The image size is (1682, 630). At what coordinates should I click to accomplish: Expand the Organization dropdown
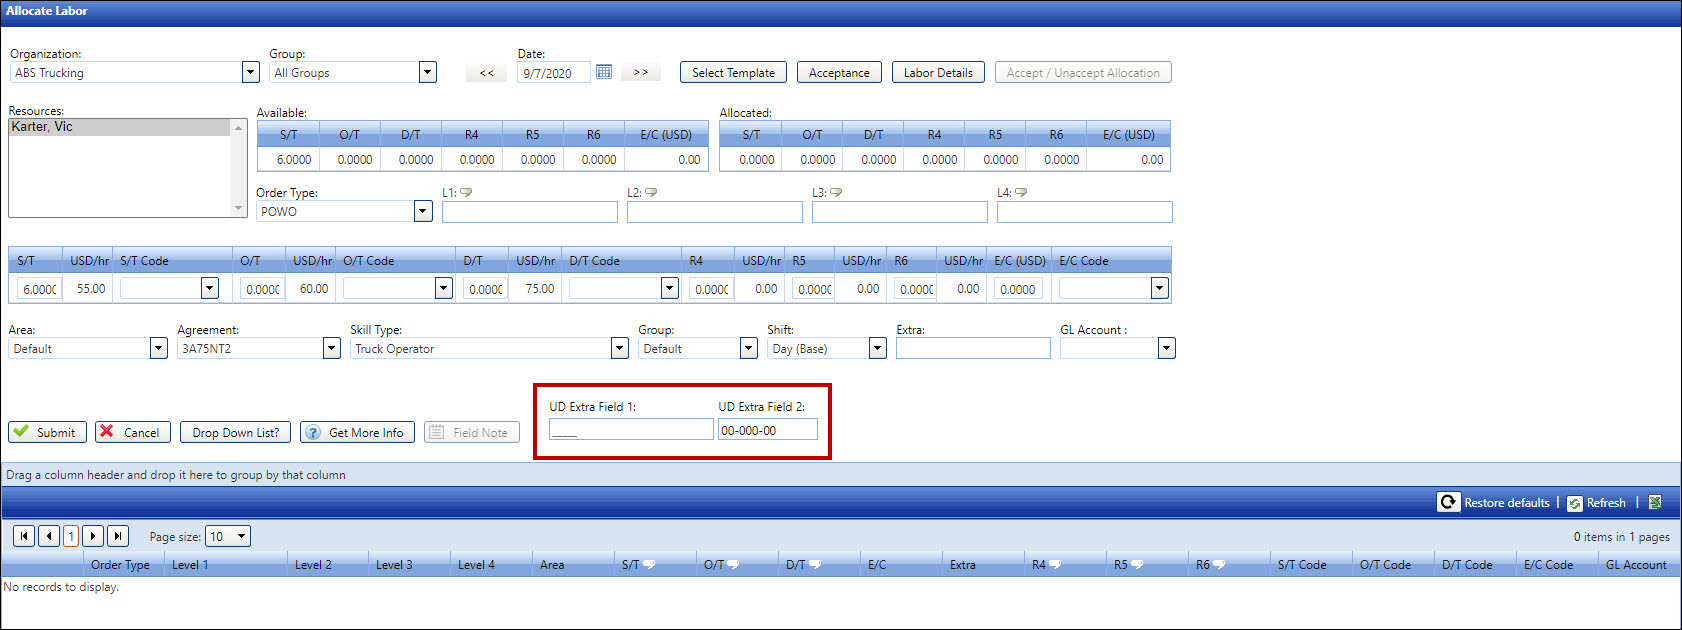pos(250,72)
